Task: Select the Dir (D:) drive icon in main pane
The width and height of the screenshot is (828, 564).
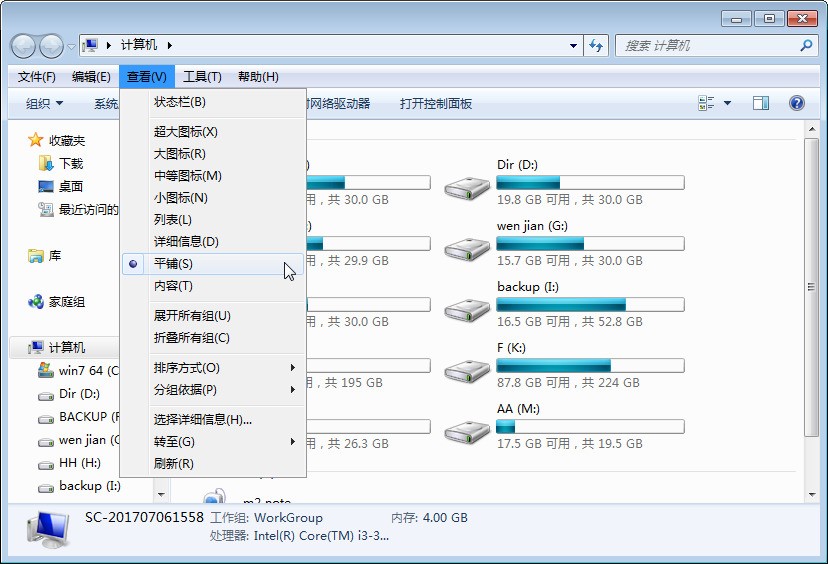Action: coord(467,187)
